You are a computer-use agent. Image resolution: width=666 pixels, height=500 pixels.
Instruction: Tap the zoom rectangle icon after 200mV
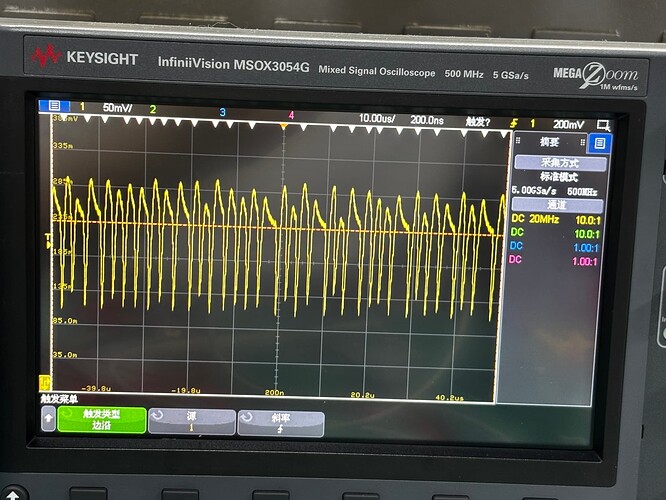click(x=603, y=125)
